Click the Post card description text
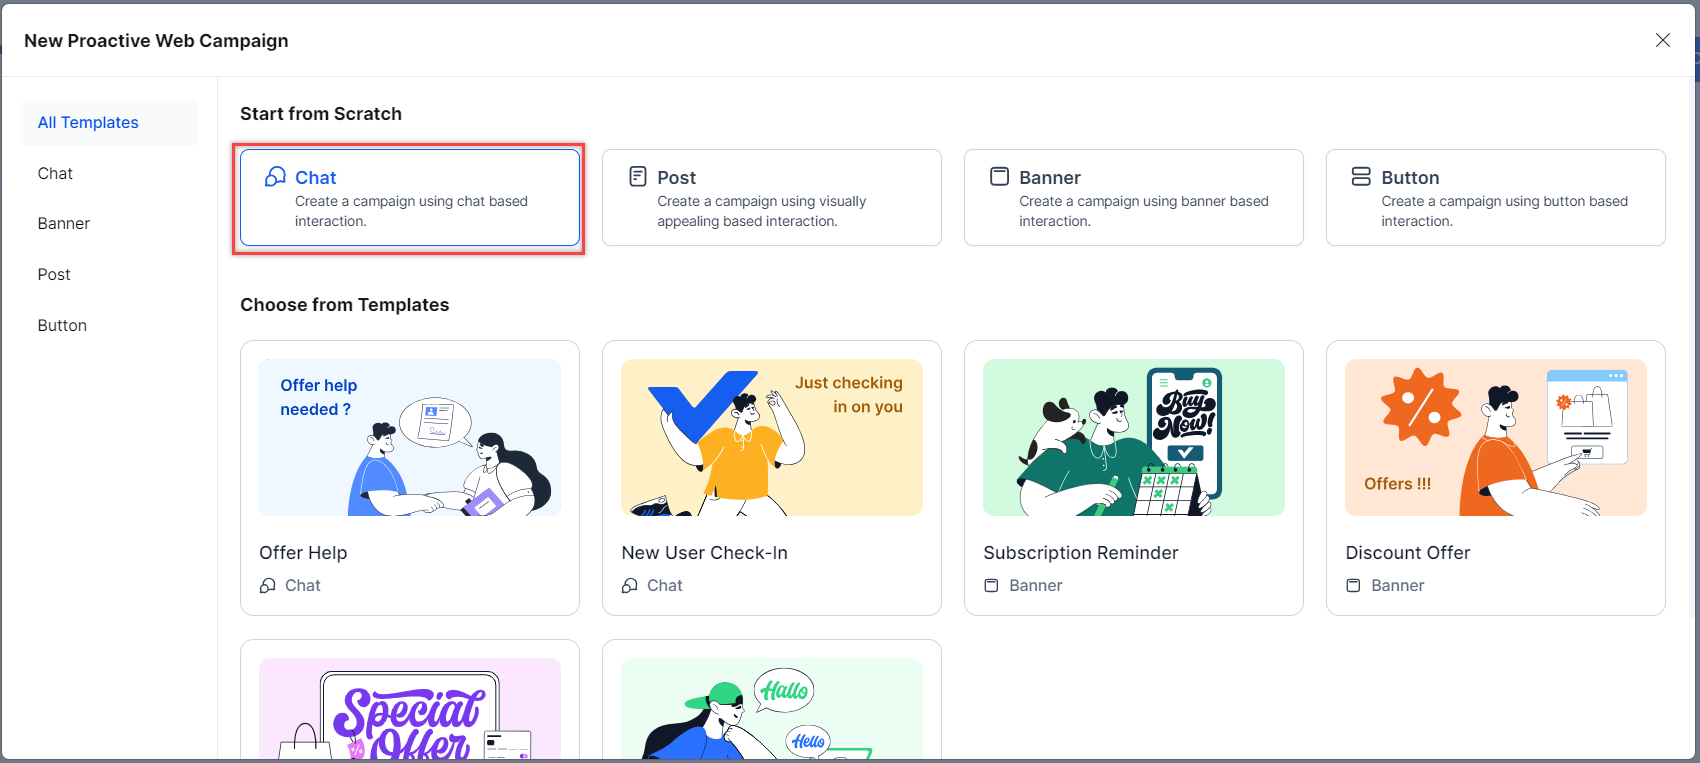This screenshot has width=1700, height=763. [x=761, y=211]
